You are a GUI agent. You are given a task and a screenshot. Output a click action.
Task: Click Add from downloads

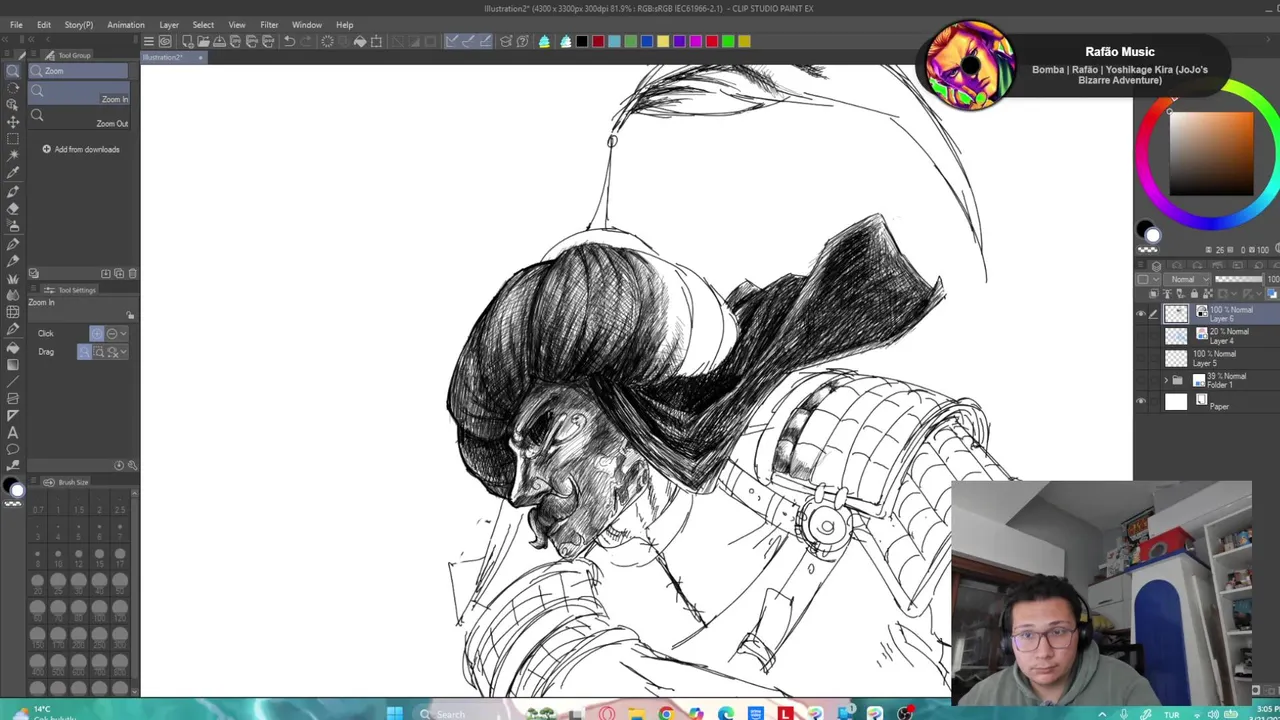[x=80, y=150]
